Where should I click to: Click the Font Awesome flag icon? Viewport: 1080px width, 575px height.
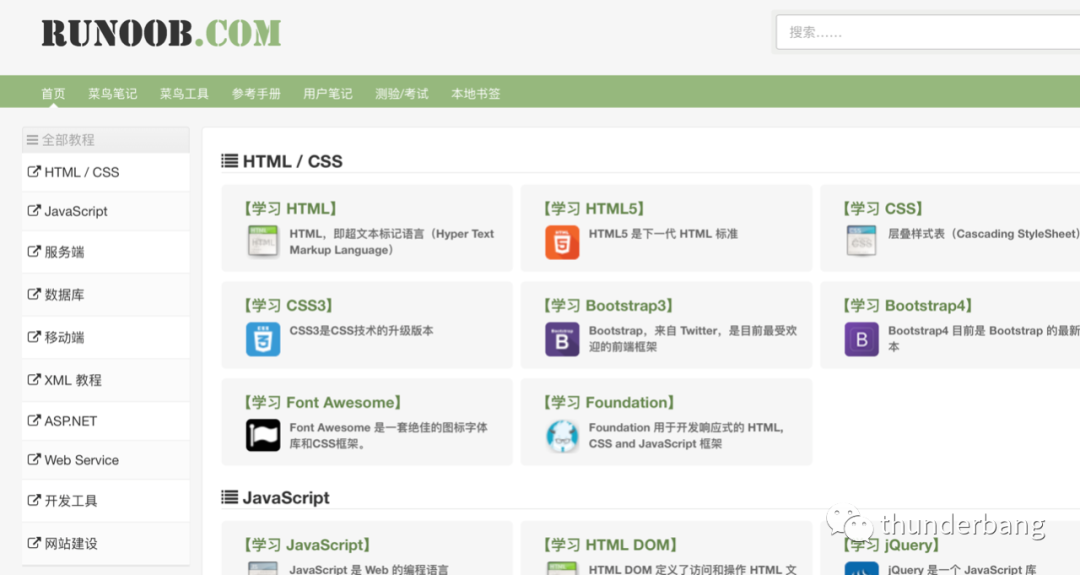click(262, 435)
